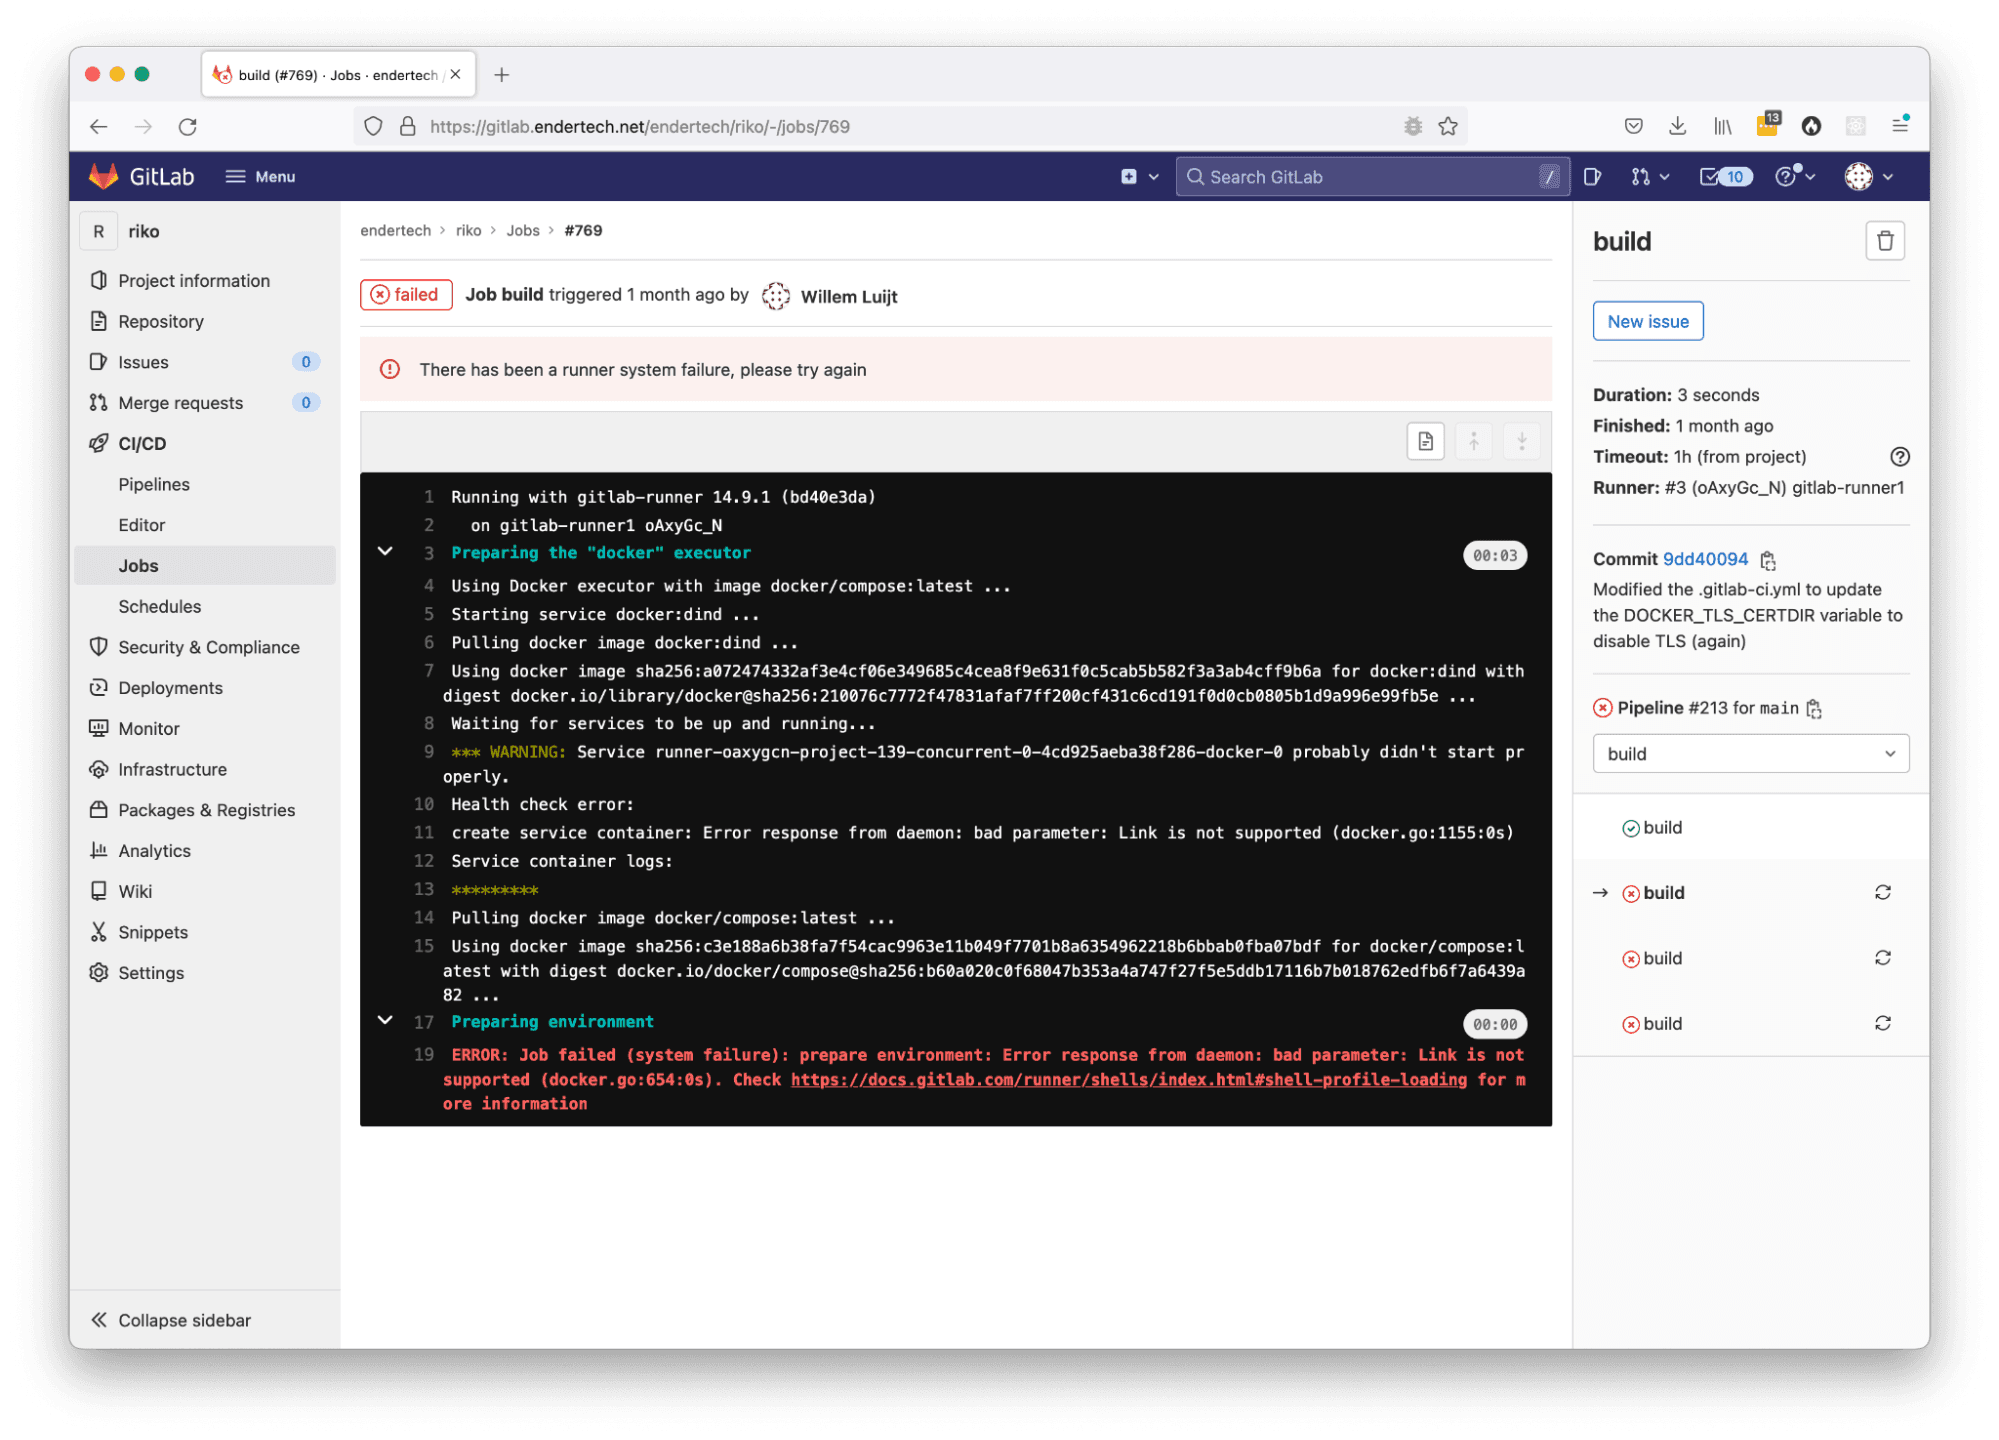Image resolution: width=1999 pixels, height=1440 pixels.
Task: Open the GitLab Menu
Action: (x=260, y=177)
